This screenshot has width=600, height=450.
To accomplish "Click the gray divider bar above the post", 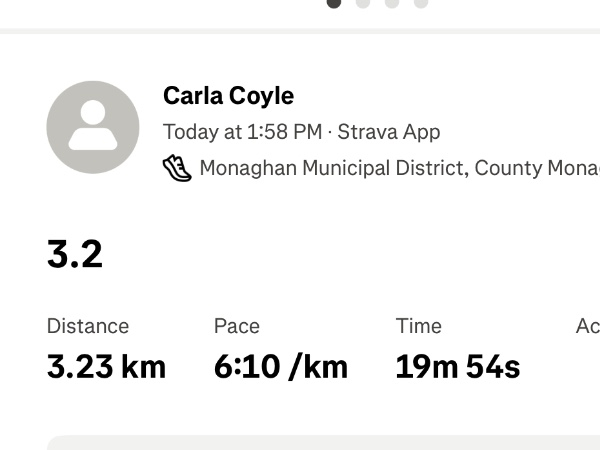I will pos(300,31).
